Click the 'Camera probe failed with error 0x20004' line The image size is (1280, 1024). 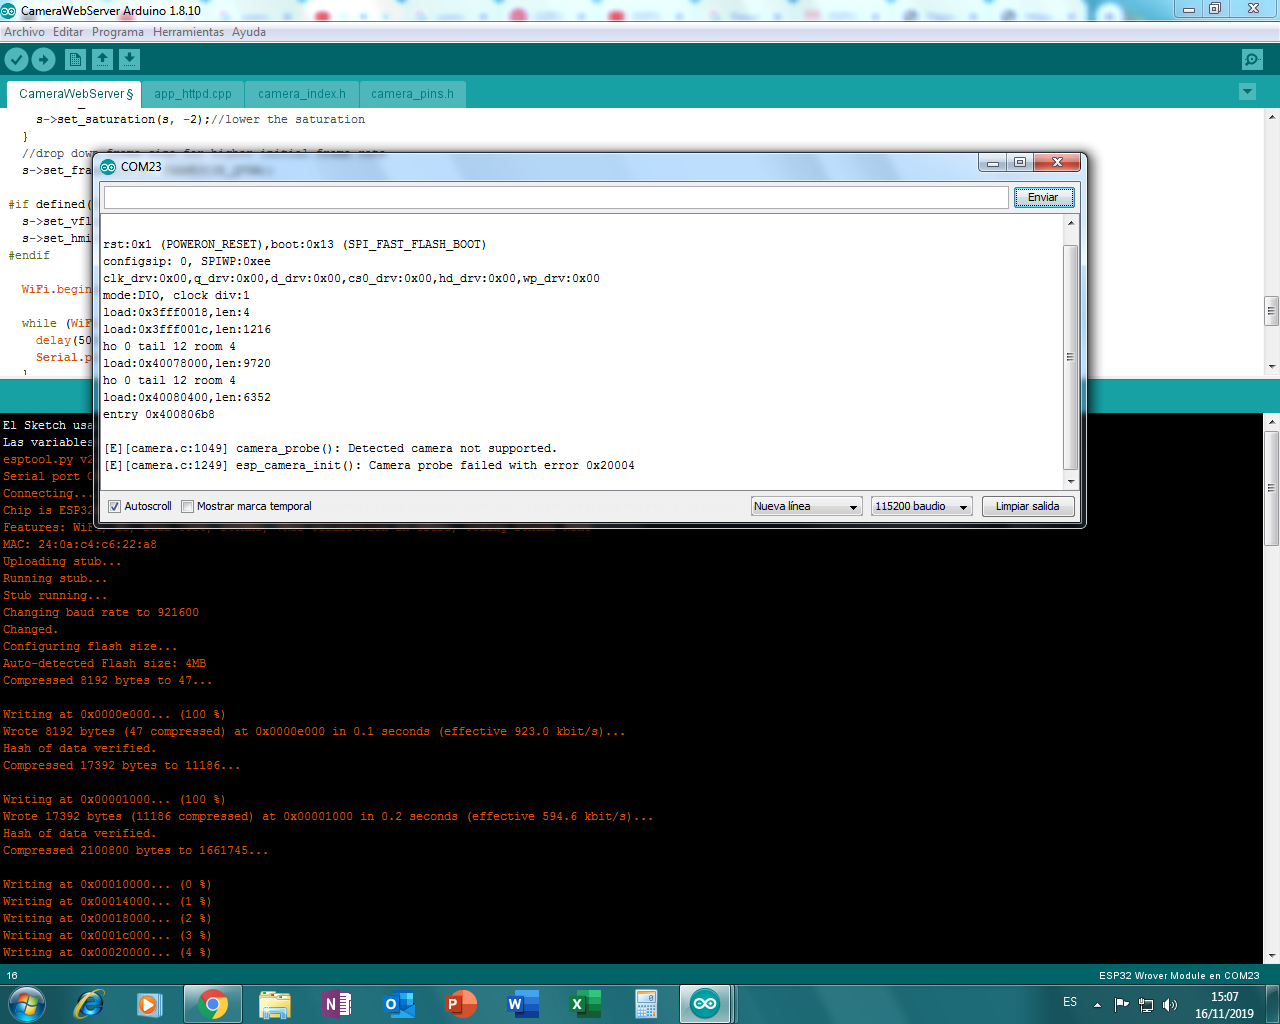pyautogui.click(x=369, y=465)
